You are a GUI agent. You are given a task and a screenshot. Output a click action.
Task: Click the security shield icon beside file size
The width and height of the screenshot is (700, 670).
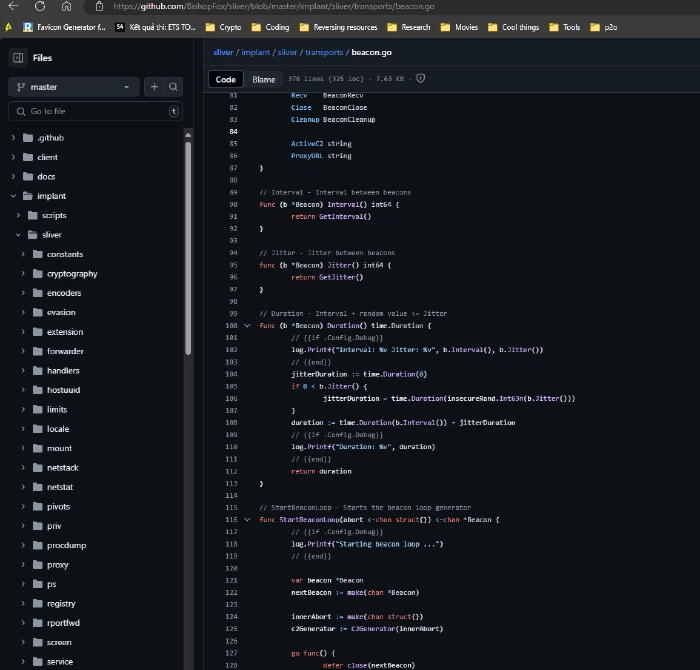(x=421, y=79)
